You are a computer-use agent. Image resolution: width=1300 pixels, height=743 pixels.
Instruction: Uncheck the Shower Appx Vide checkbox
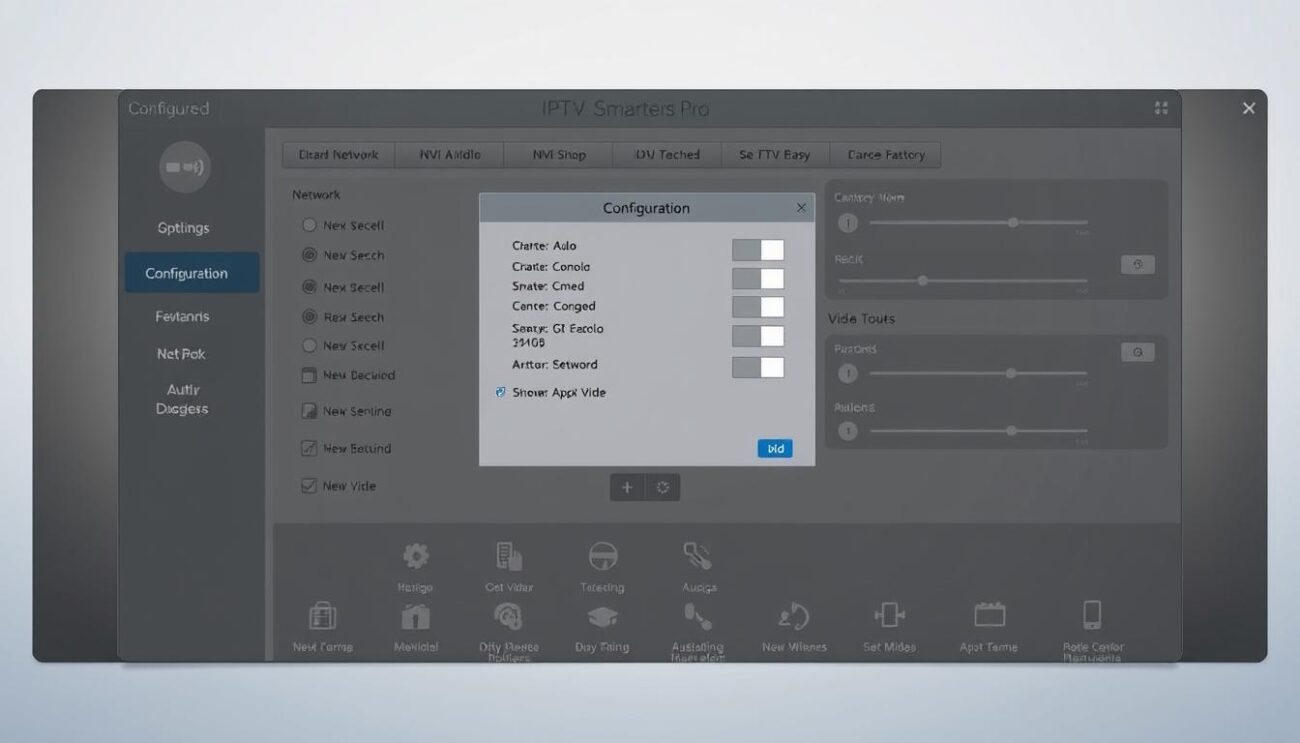[500, 392]
